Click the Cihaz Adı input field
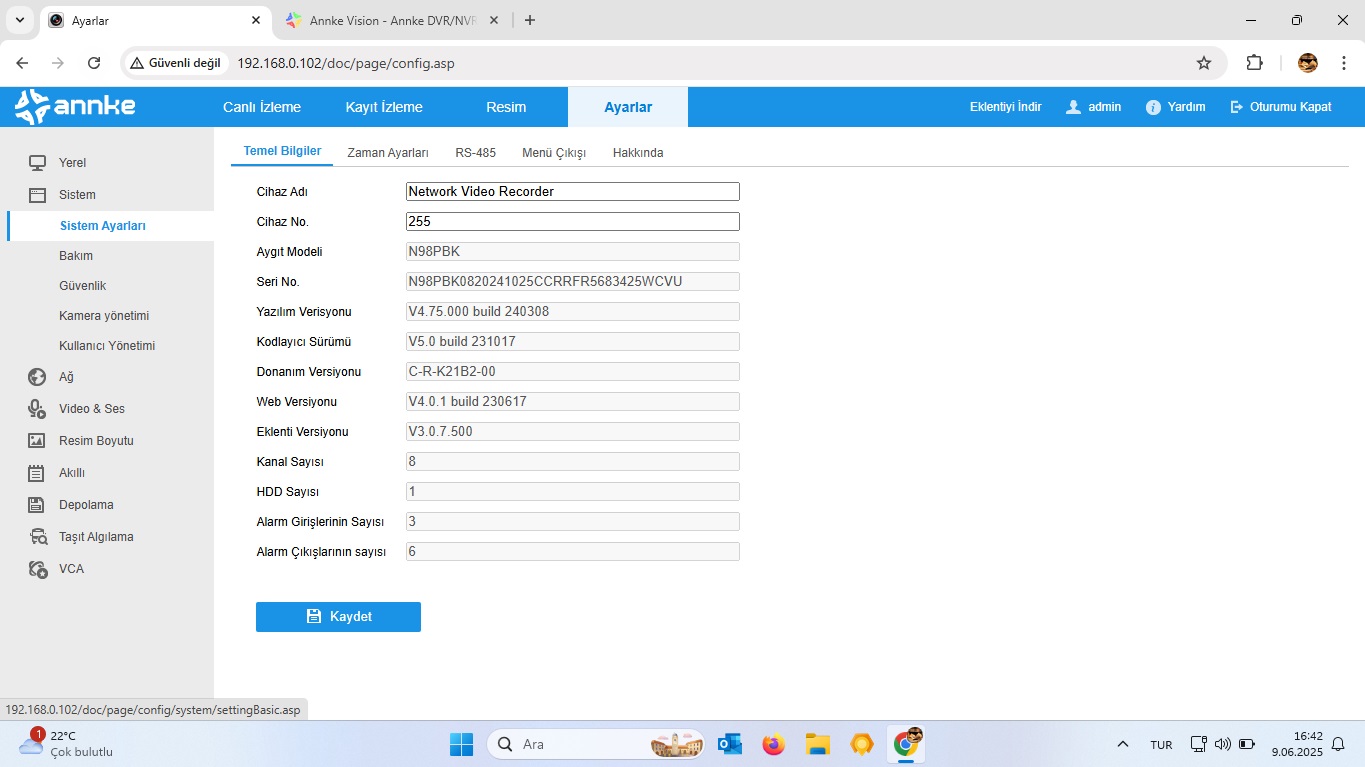Viewport: 1365px width, 767px height. point(572,192)
